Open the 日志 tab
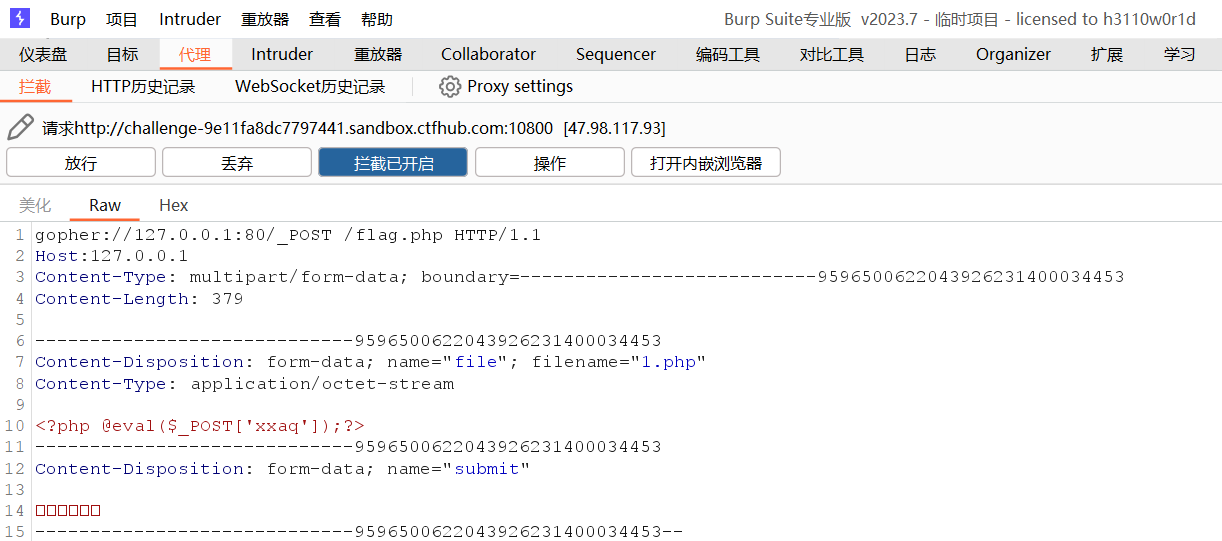This screenshot has width=1222, height=541. (920, 54)
